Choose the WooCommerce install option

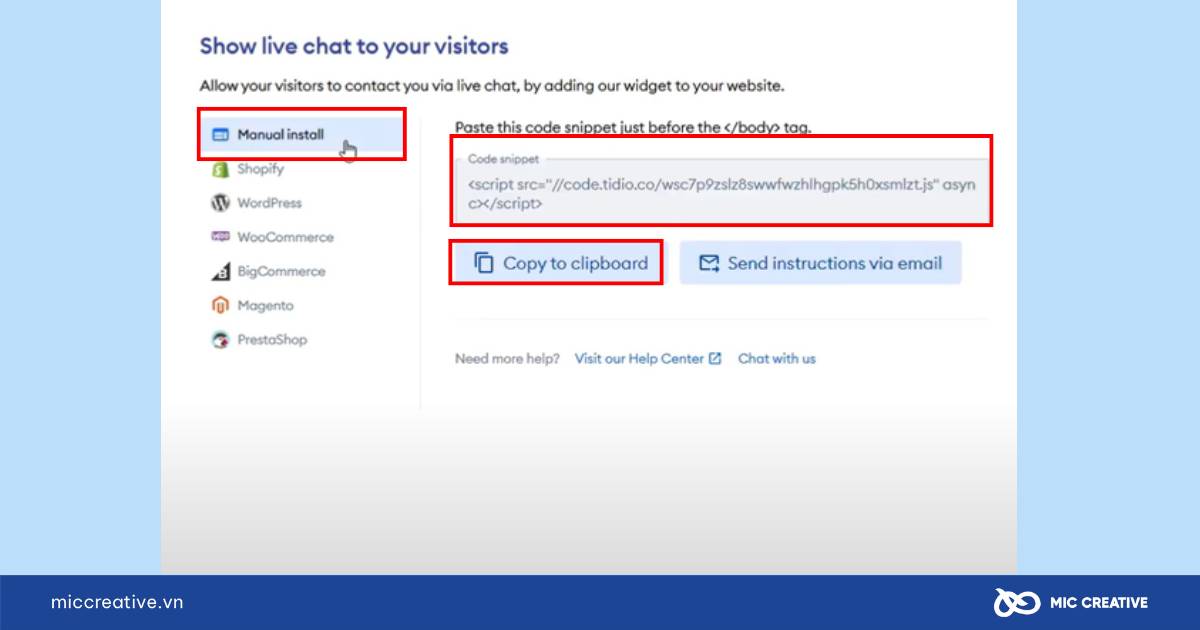pos(273,237)
